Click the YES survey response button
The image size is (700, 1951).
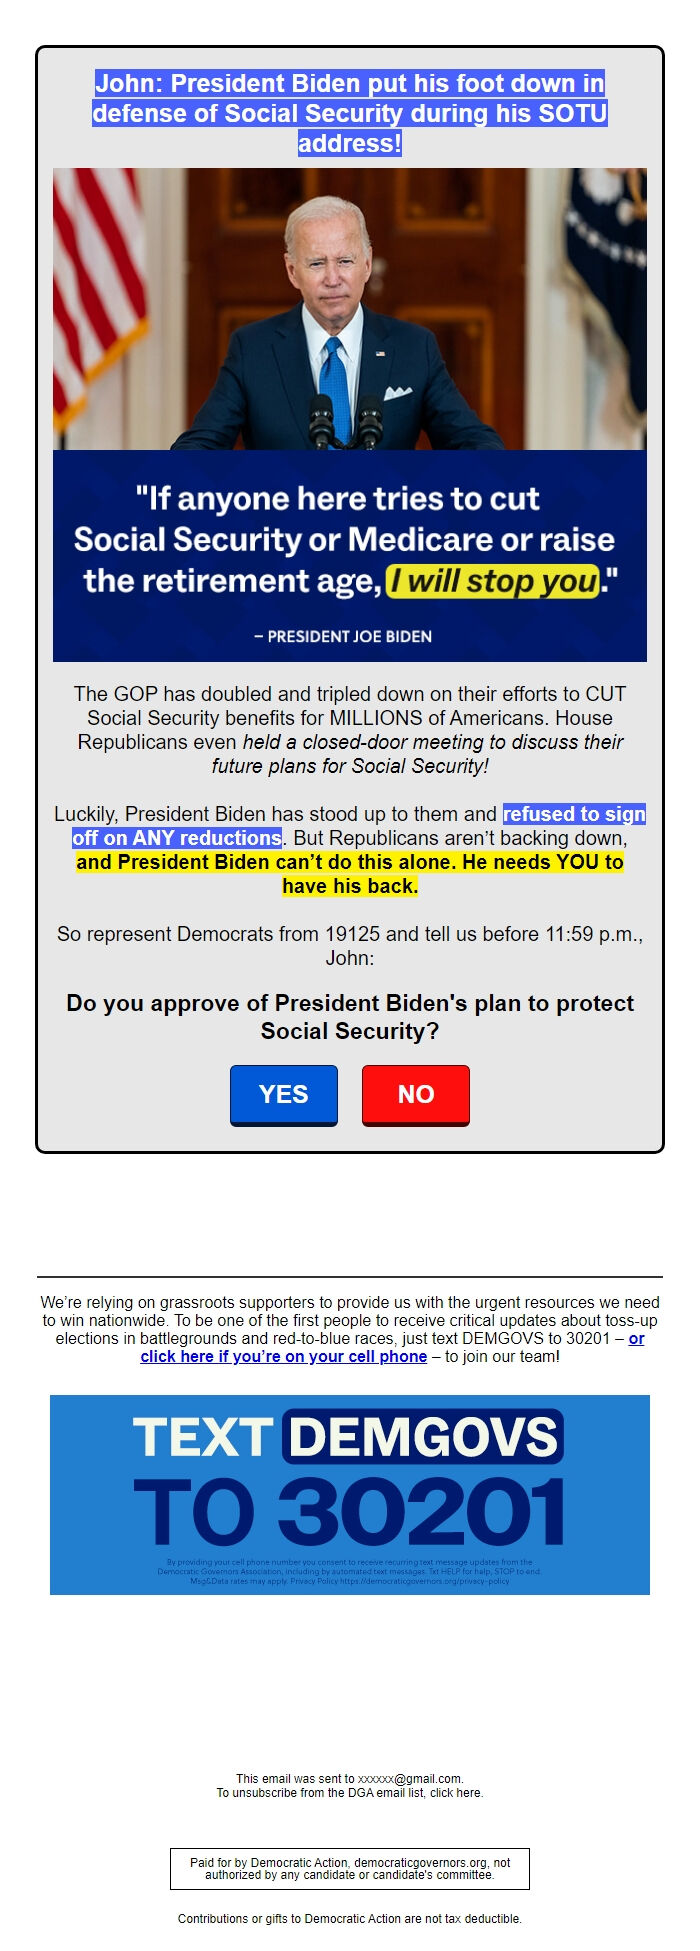[x=283, y=1095]
